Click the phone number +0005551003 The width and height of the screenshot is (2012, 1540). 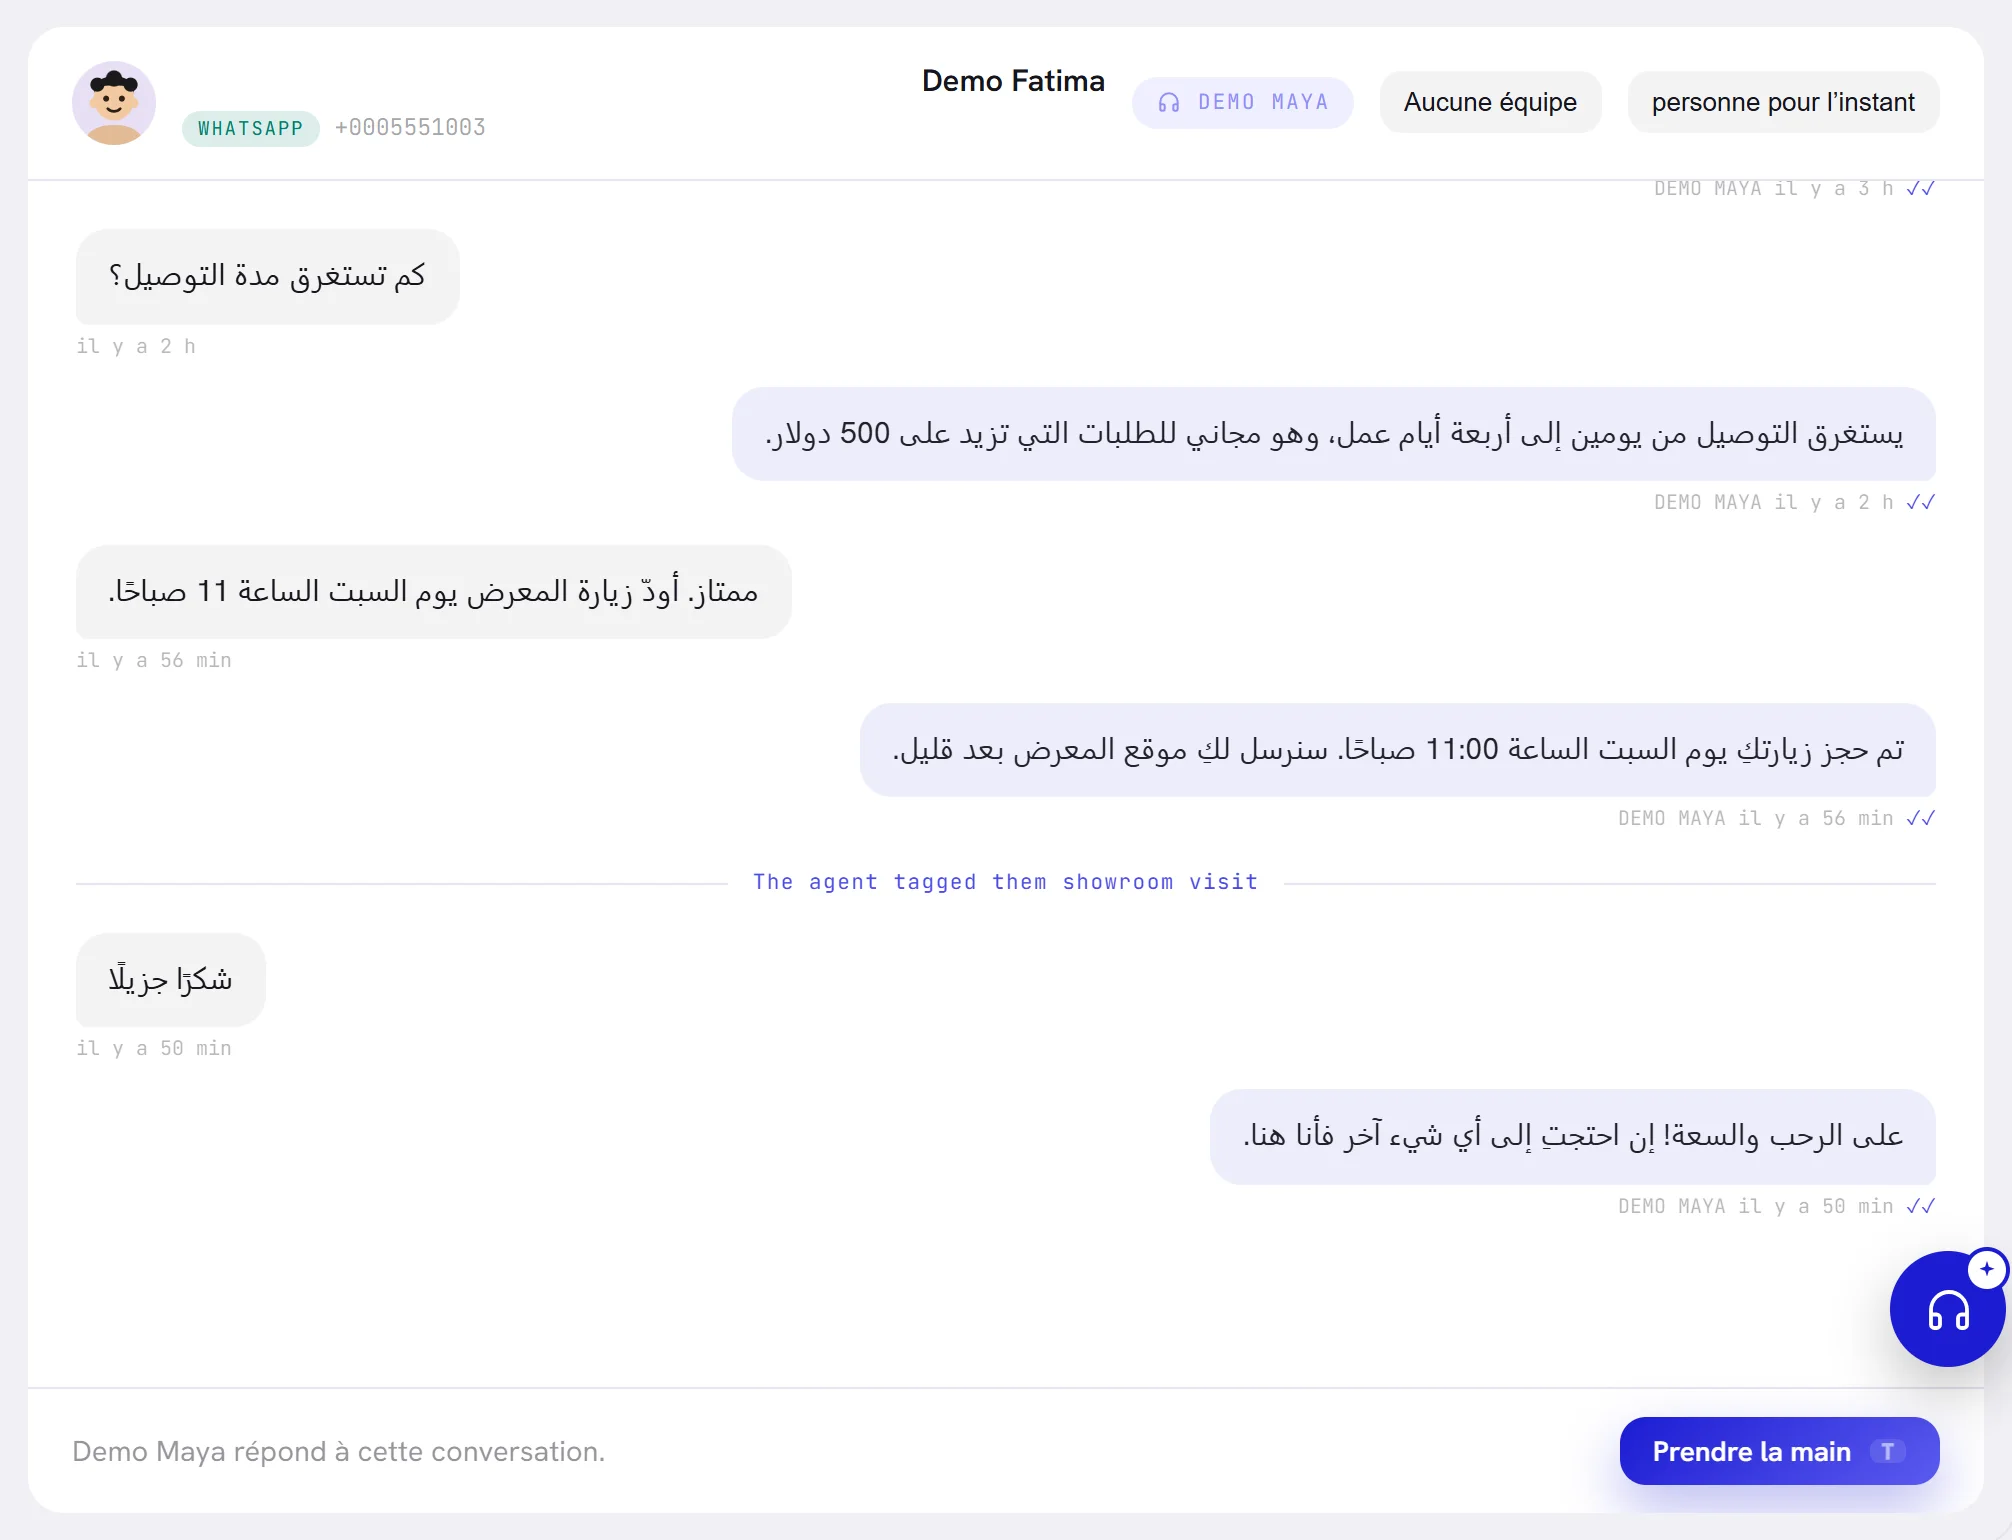(x=410, y=127)
